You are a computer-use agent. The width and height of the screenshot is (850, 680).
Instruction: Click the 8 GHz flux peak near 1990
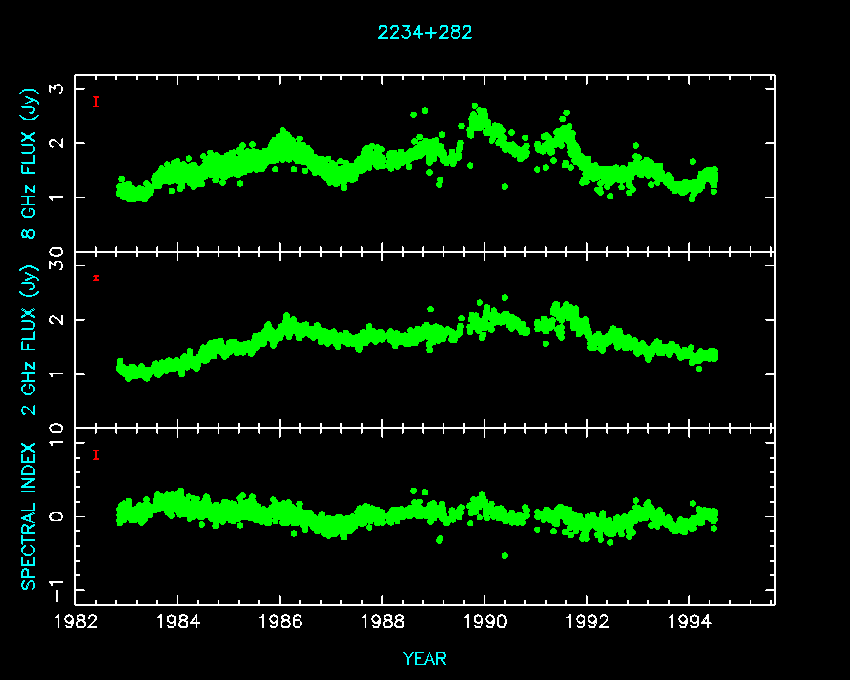(x=476, y=108)
